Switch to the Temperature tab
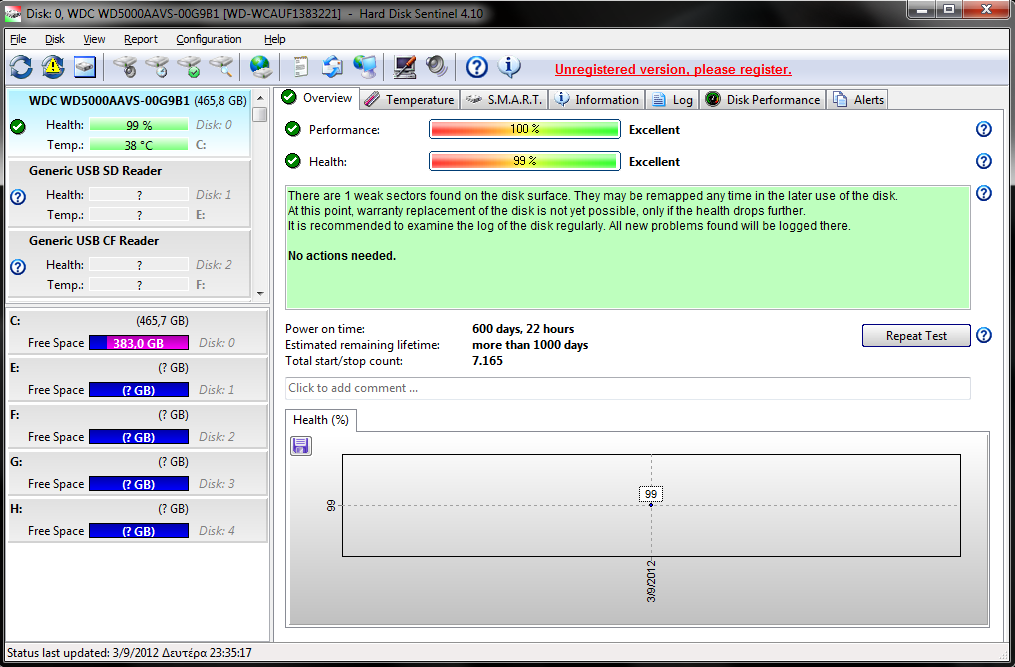This screenshot has width=1015, height=667. 410,100
